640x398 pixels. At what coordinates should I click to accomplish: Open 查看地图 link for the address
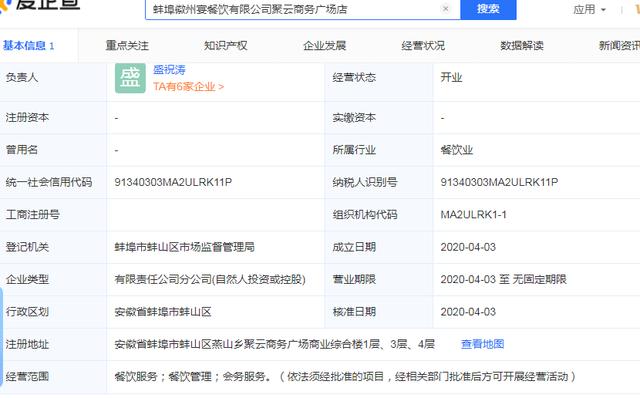click(x=482, y=344)
